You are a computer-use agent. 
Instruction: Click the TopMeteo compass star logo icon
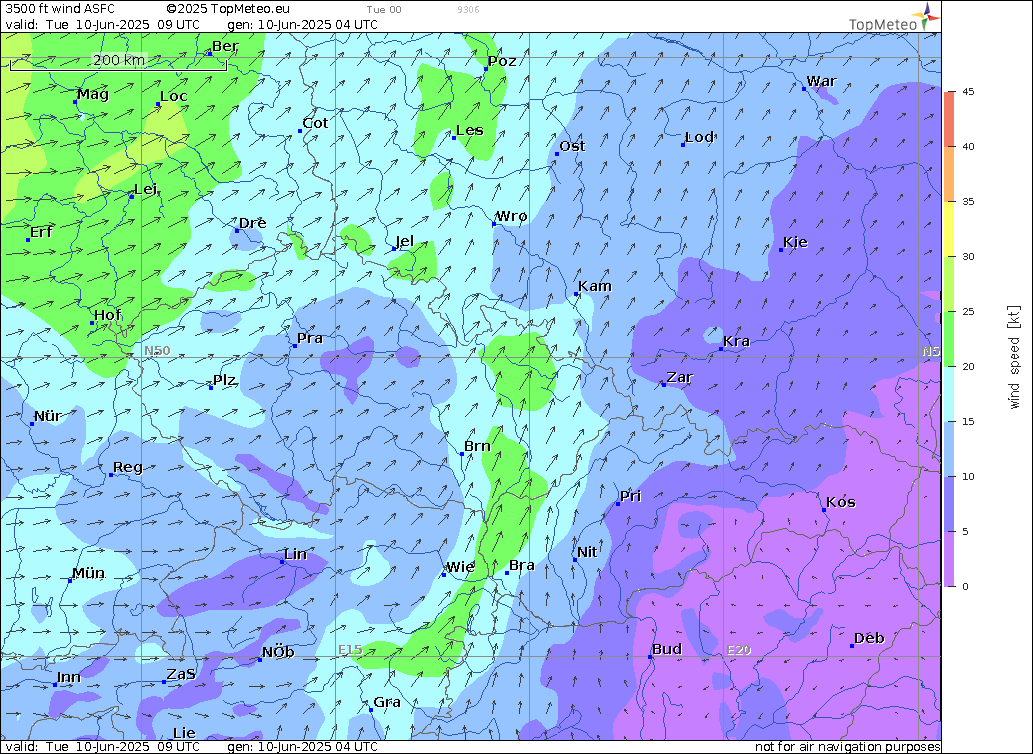click(x=926, y=15)
